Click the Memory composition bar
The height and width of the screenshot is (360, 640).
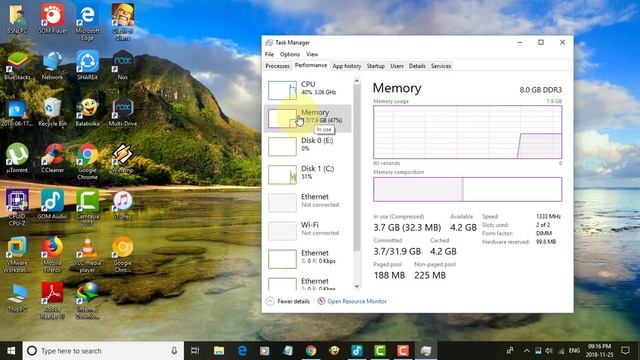coord(467,189)
